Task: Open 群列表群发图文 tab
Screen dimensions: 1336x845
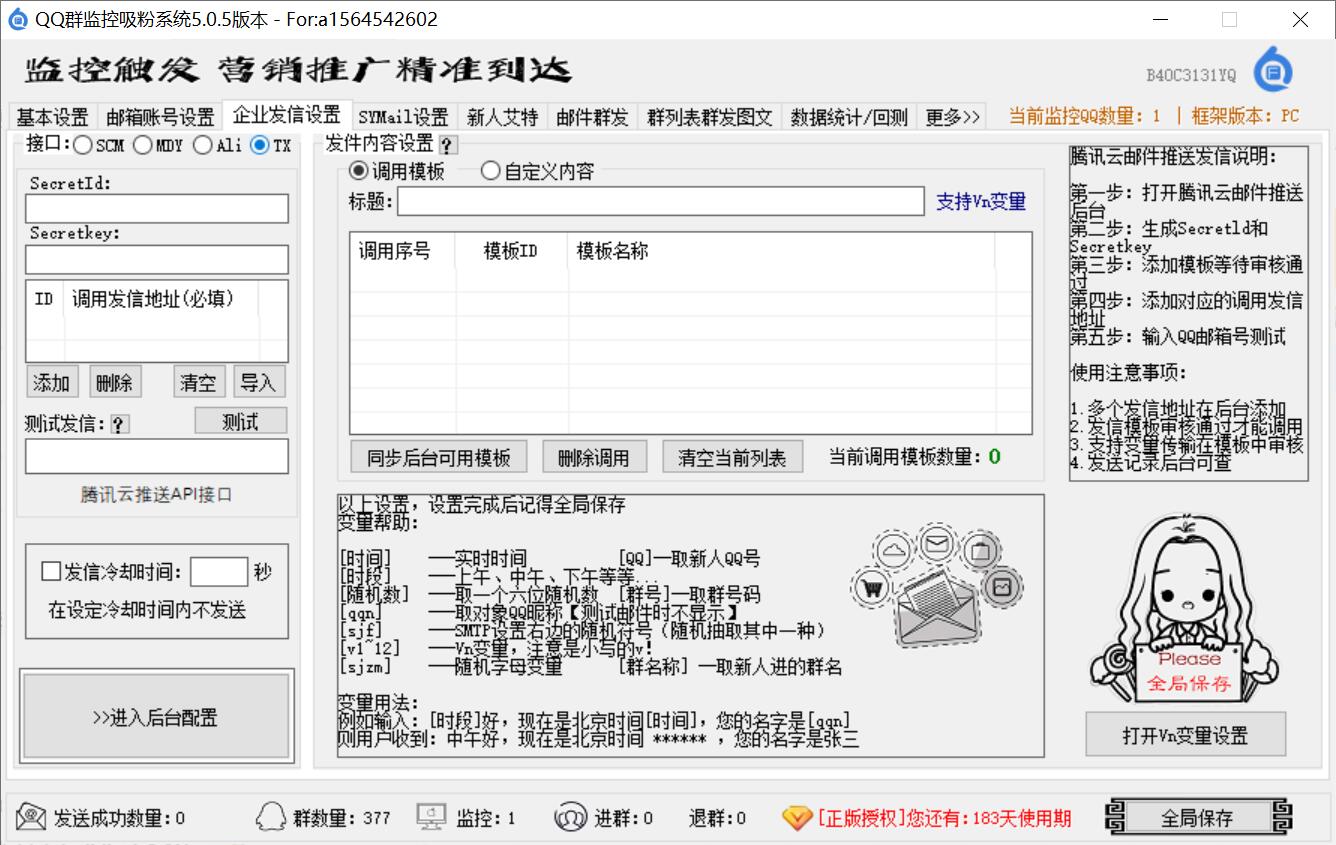Action: point(709,117)
